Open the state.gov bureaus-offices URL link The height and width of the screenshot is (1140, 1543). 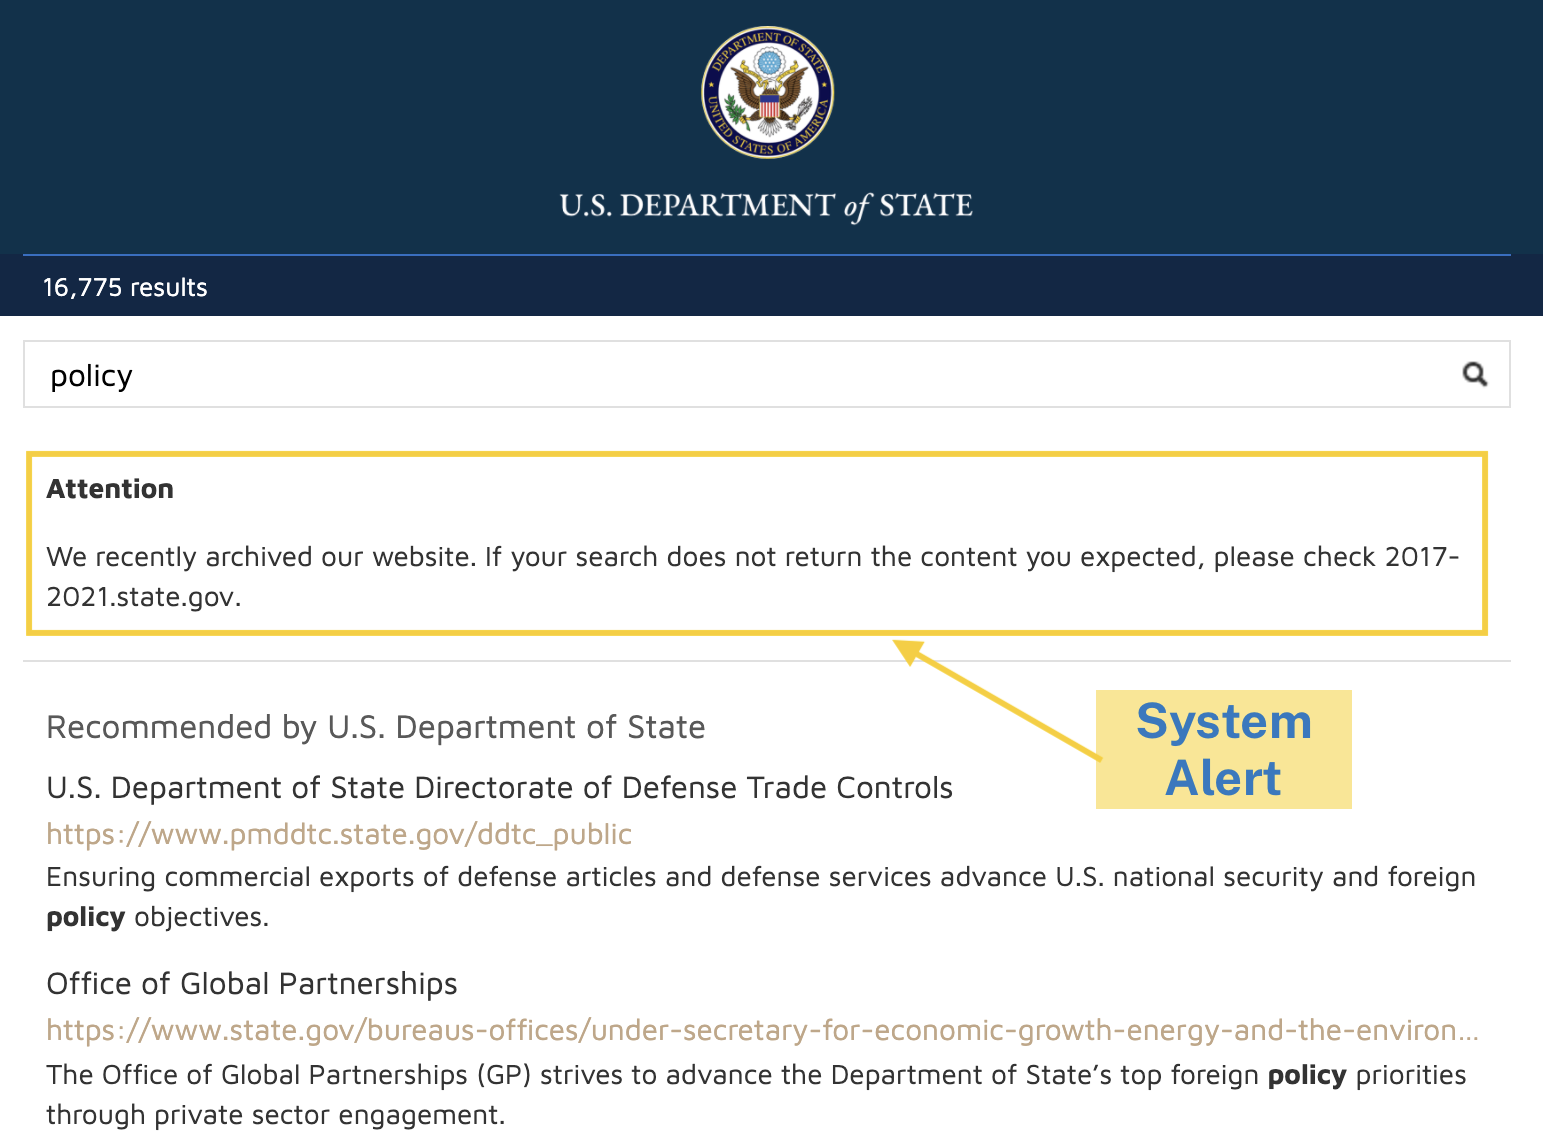[x=762, y=1030]
